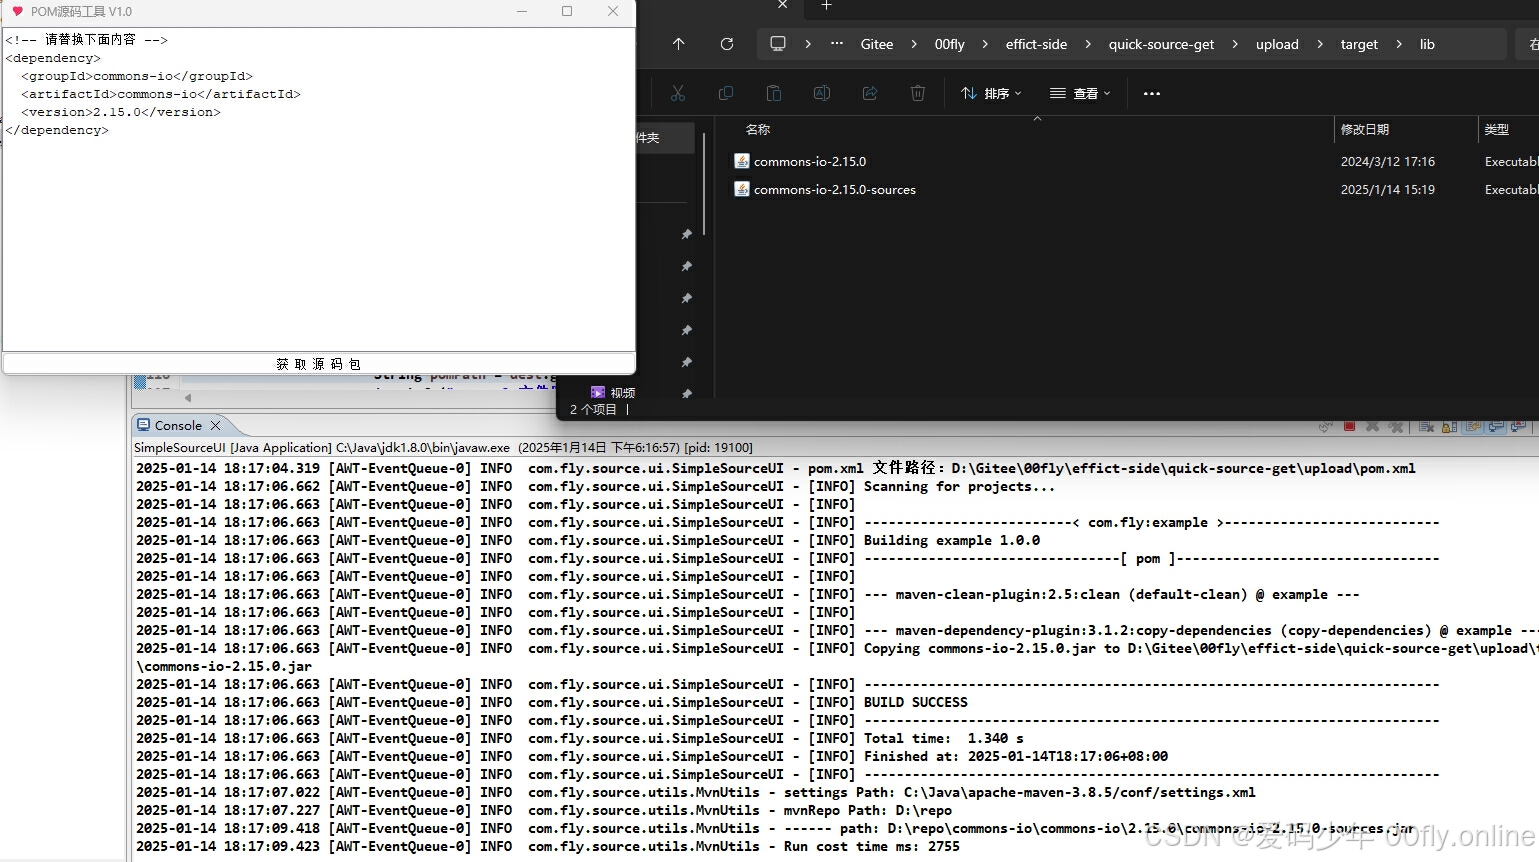Image resolution: width=1539 pixels, height=862 pixels.
Task: Click the This PC monitor icon in address bar
Action: (778, 44)
